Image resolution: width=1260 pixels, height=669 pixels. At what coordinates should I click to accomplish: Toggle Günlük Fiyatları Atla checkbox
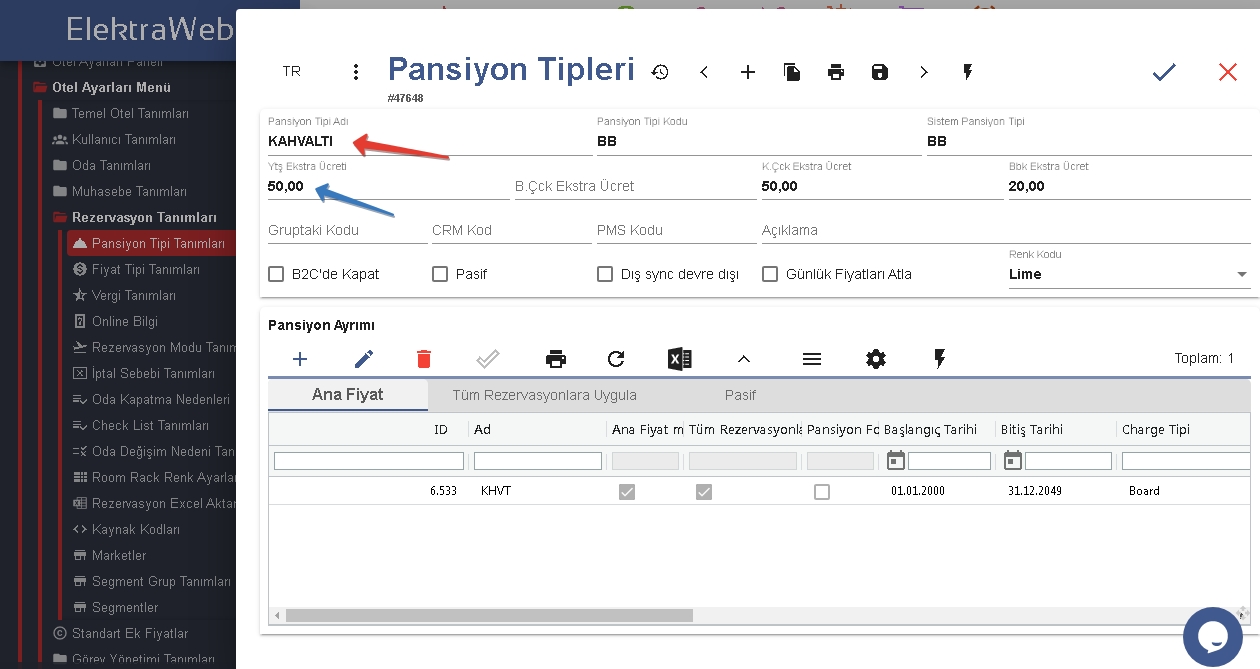tap(770, 274)
